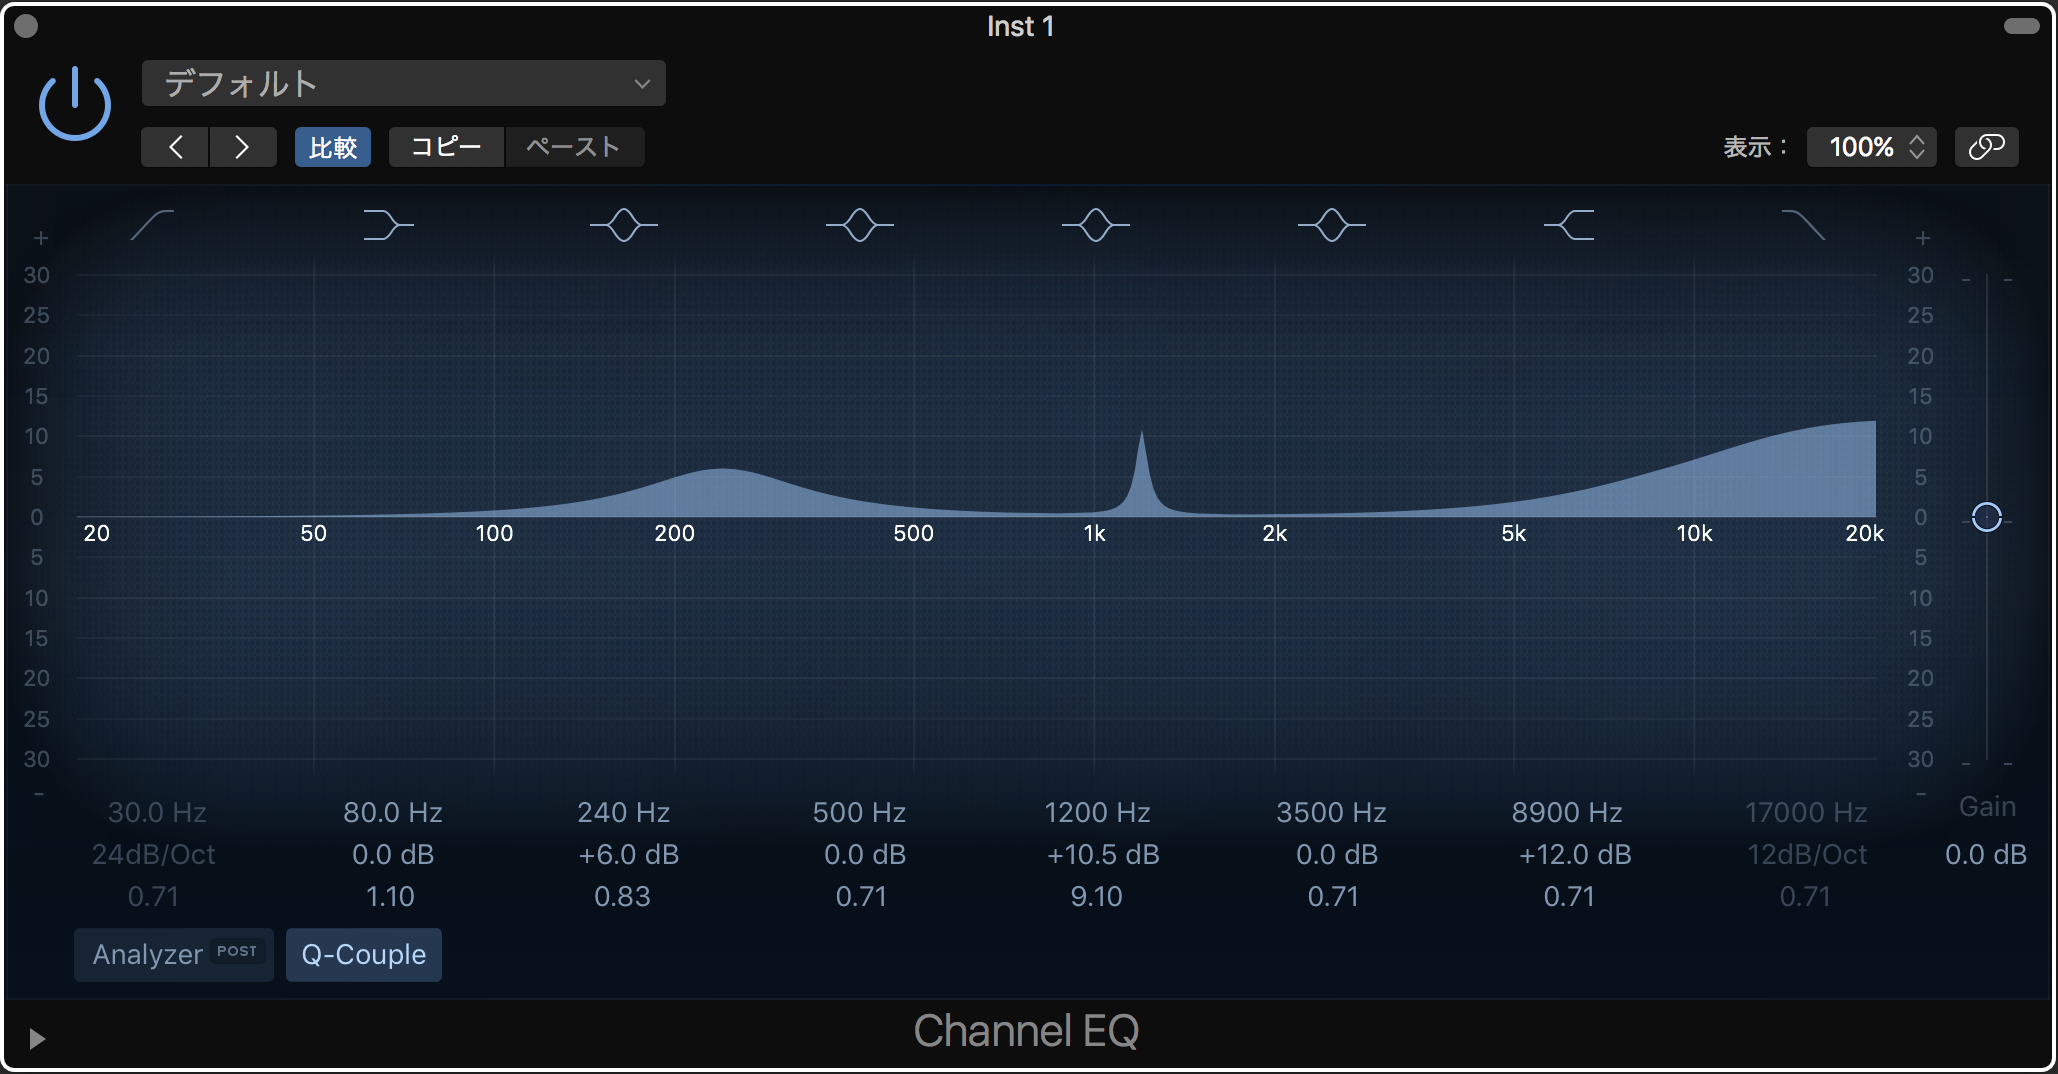Select the 1.10 Q value
Image resolution: width=2058 pixels, height=1074 pixels.
click(390, 896)
